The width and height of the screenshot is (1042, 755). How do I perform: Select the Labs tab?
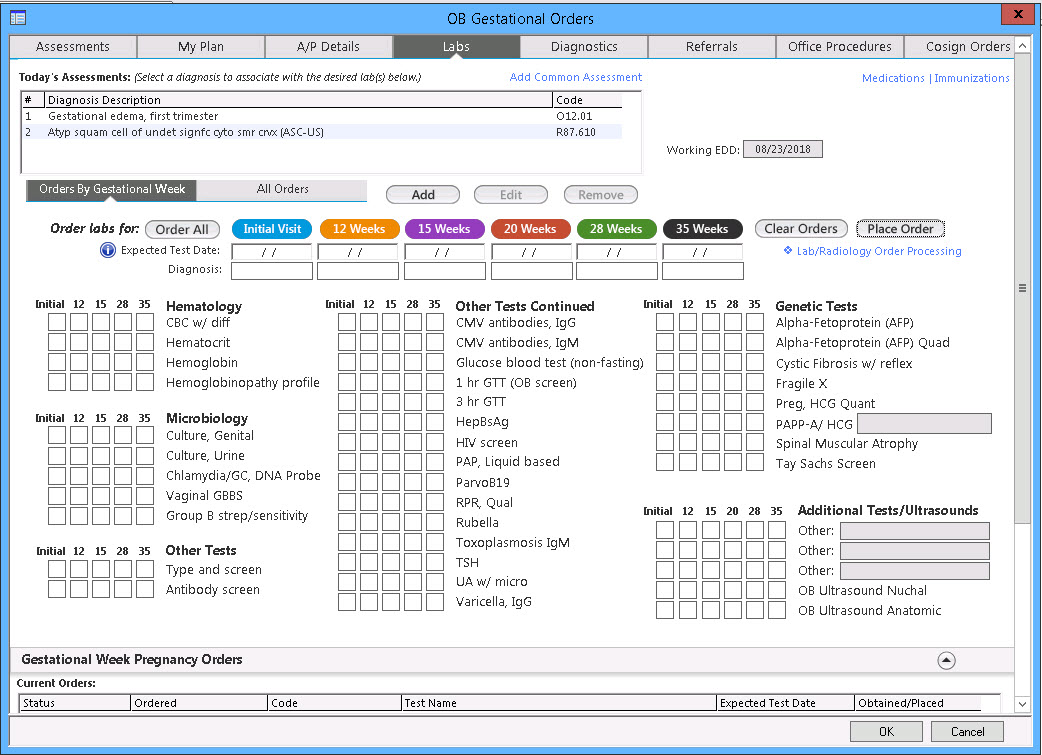click(456, 47)
